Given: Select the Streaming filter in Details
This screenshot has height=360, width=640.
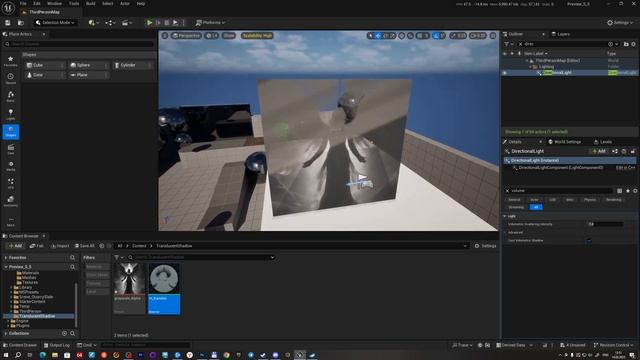Looking at the screenshot, I should [x=516, y=207].
